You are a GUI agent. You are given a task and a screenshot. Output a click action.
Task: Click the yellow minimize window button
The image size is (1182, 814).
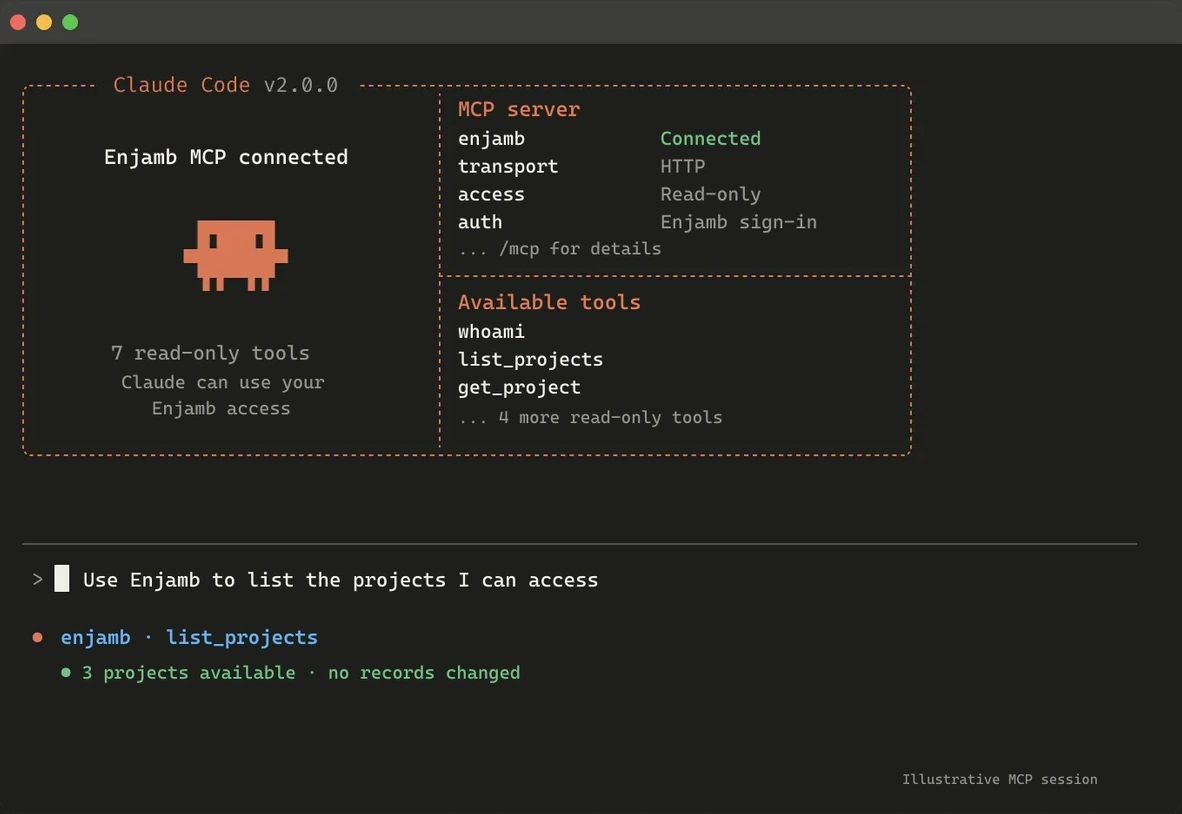point(44,23)
